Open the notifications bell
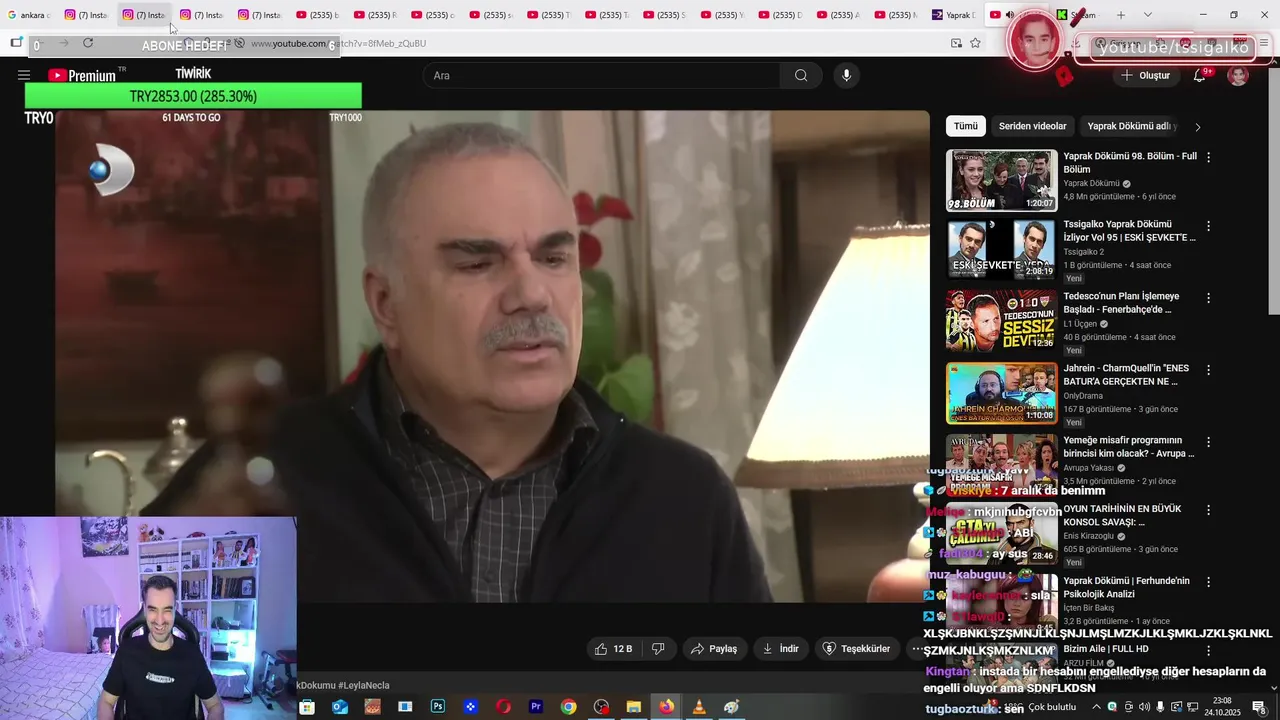1280x720 pixels. click(1199, 76)
